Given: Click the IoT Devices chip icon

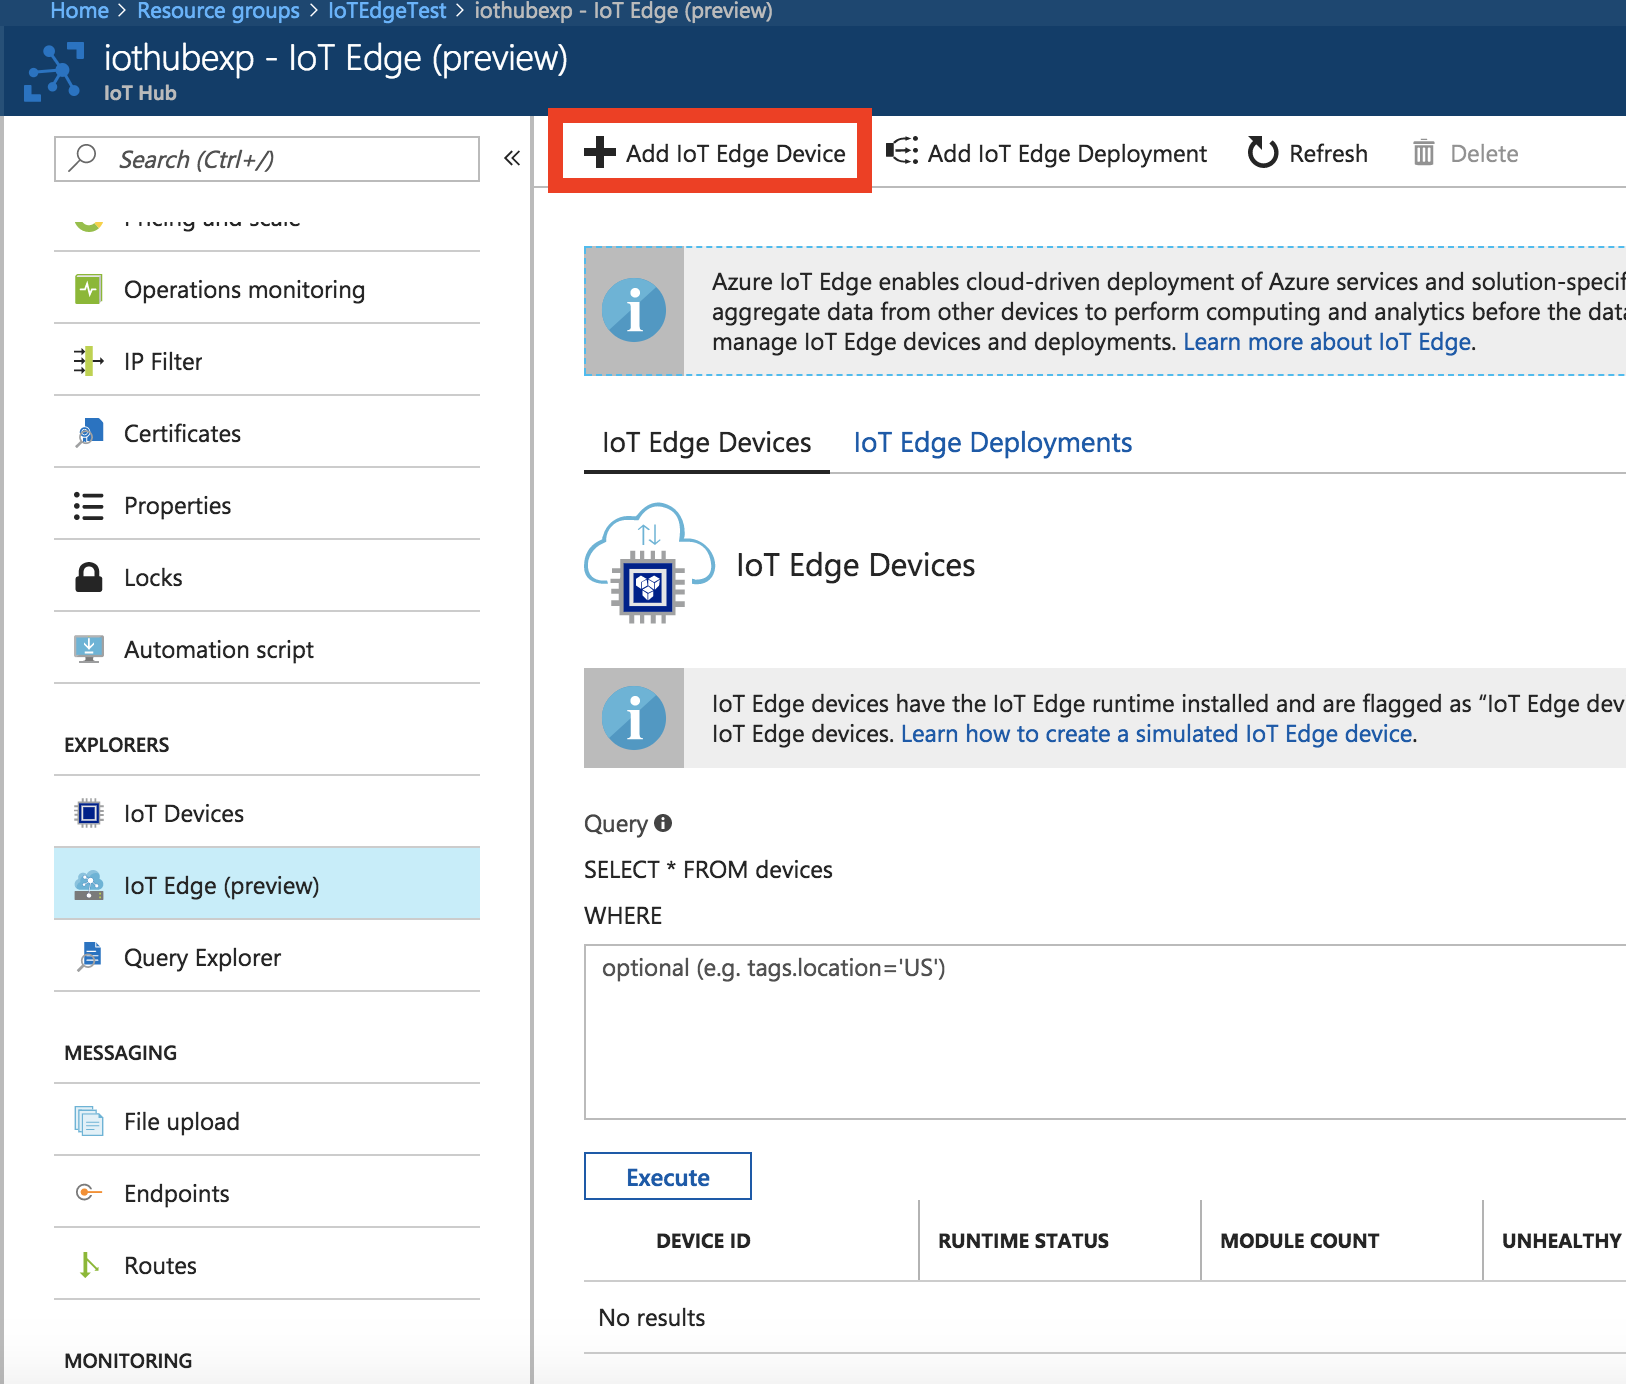Looking at the screenshot, I should click(89, 813).
